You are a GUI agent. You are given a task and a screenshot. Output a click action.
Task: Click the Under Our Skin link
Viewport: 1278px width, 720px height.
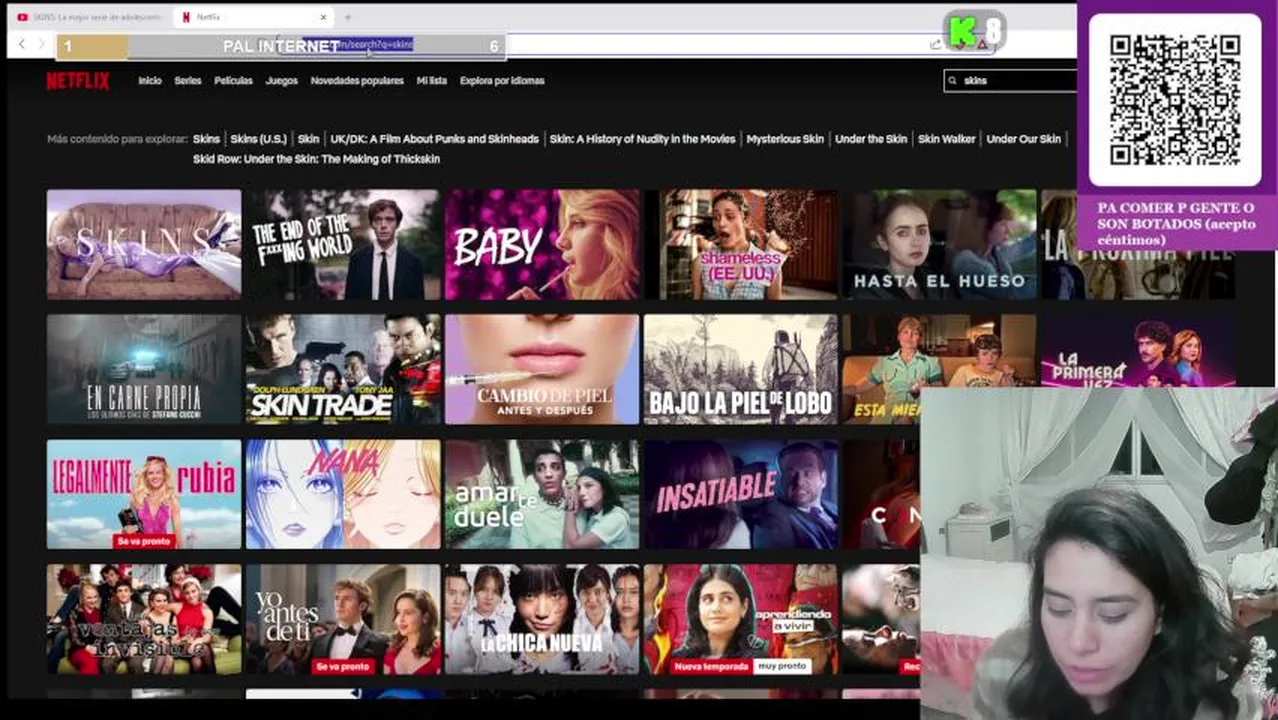[x=1023, y=139]
